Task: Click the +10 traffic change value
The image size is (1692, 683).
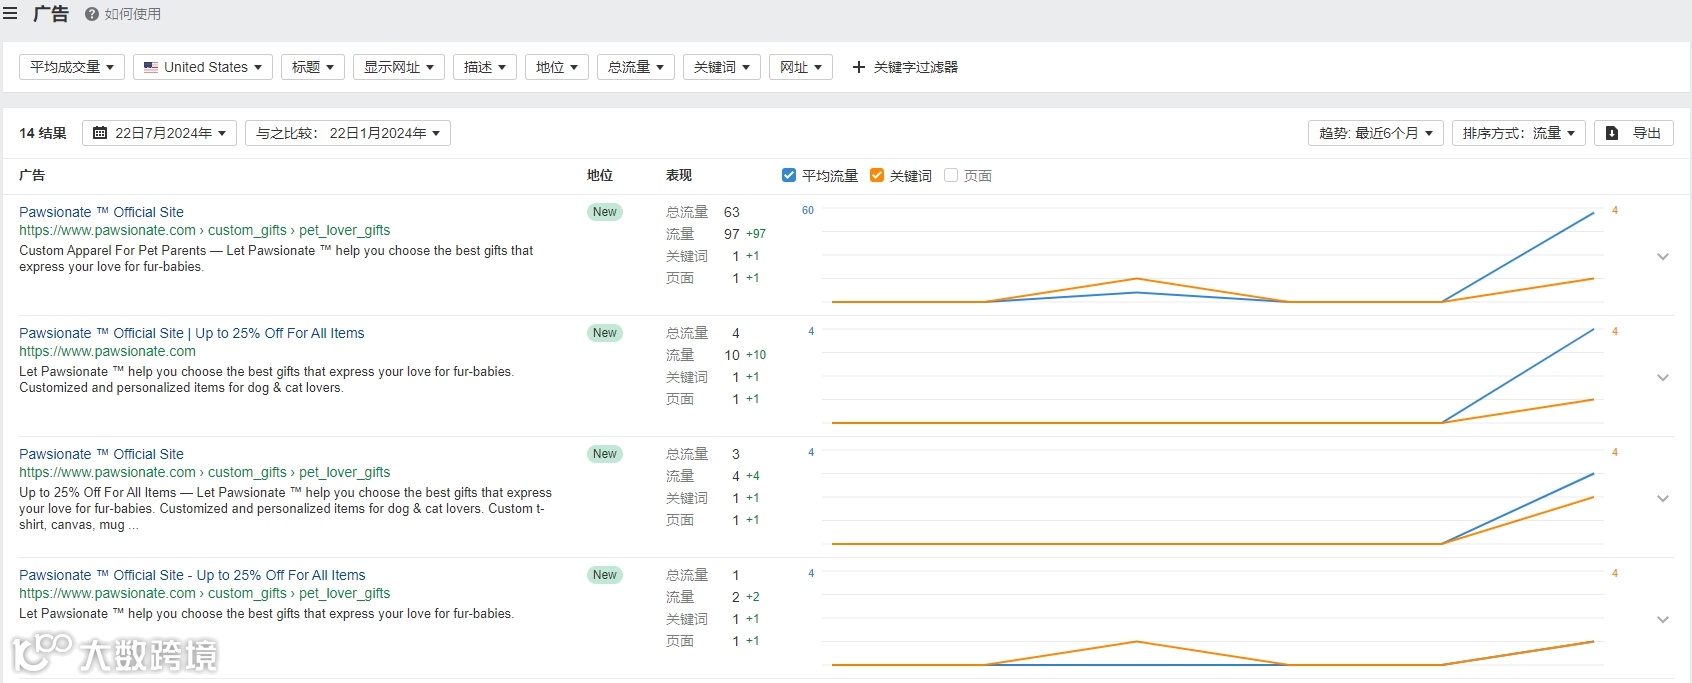Action: (x=756, y=355)
